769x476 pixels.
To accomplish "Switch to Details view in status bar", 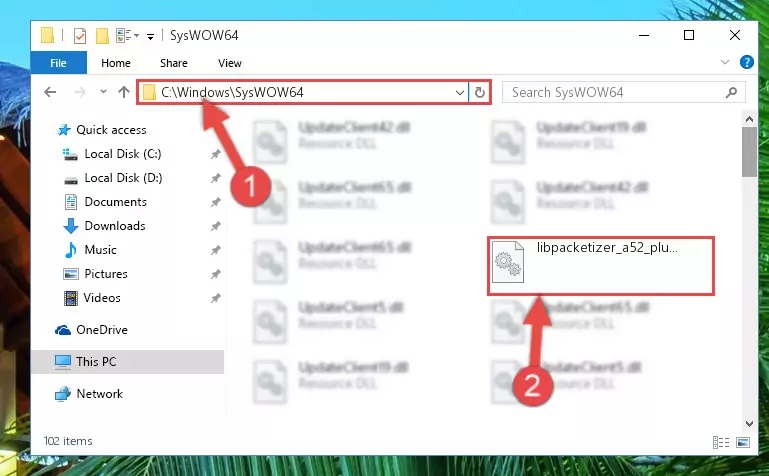I will (x=720, y=442).
